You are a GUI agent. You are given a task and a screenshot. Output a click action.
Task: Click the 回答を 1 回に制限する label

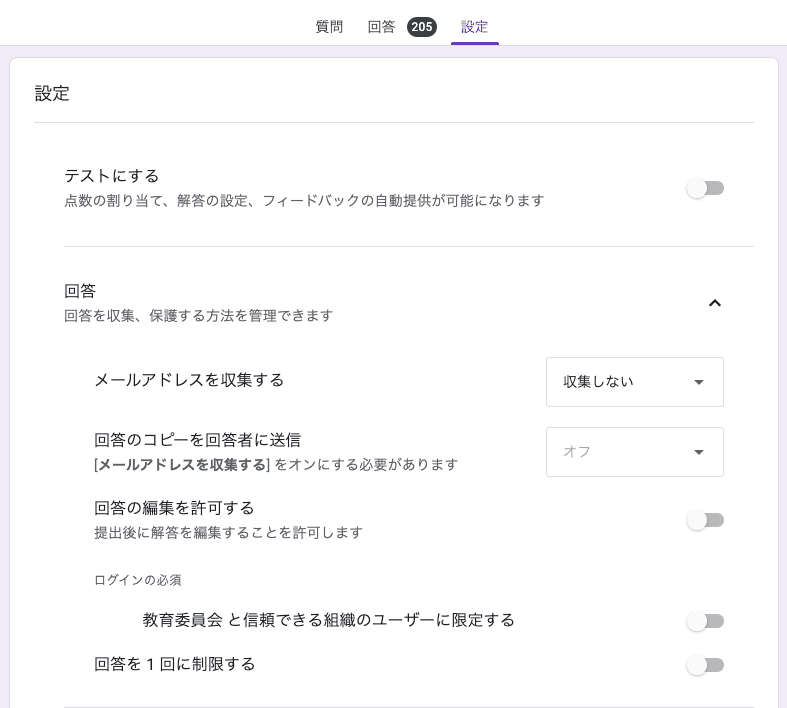pyautogui.click(x=175, y=664)
